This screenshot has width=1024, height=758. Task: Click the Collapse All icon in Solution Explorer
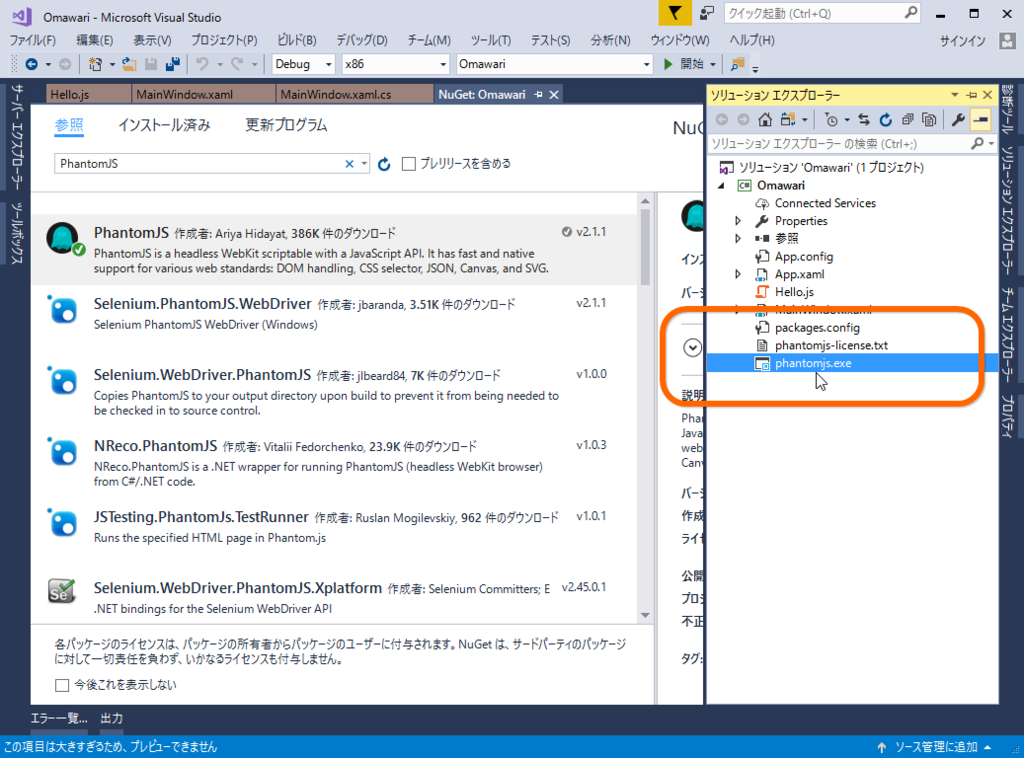pos(907,119)
